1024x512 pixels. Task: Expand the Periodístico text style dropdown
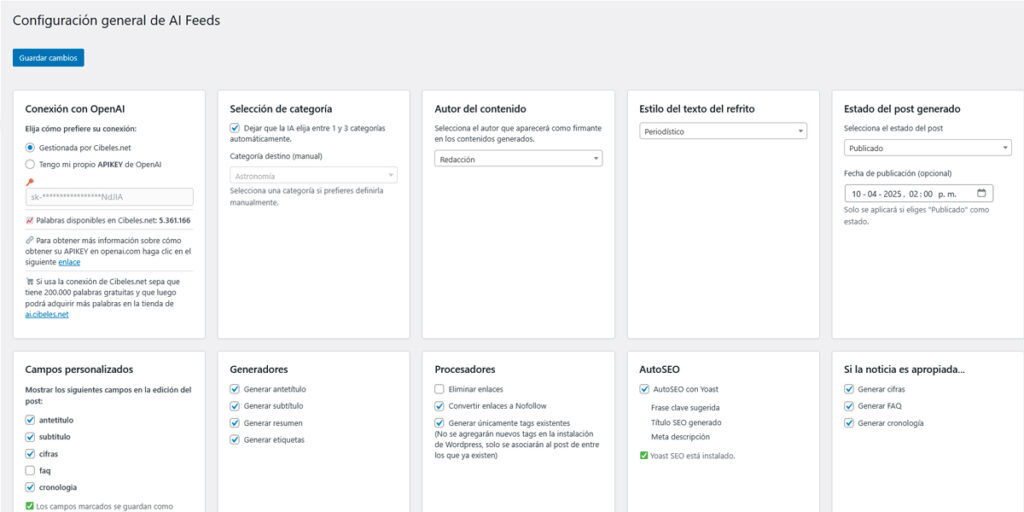pos(723,131)
